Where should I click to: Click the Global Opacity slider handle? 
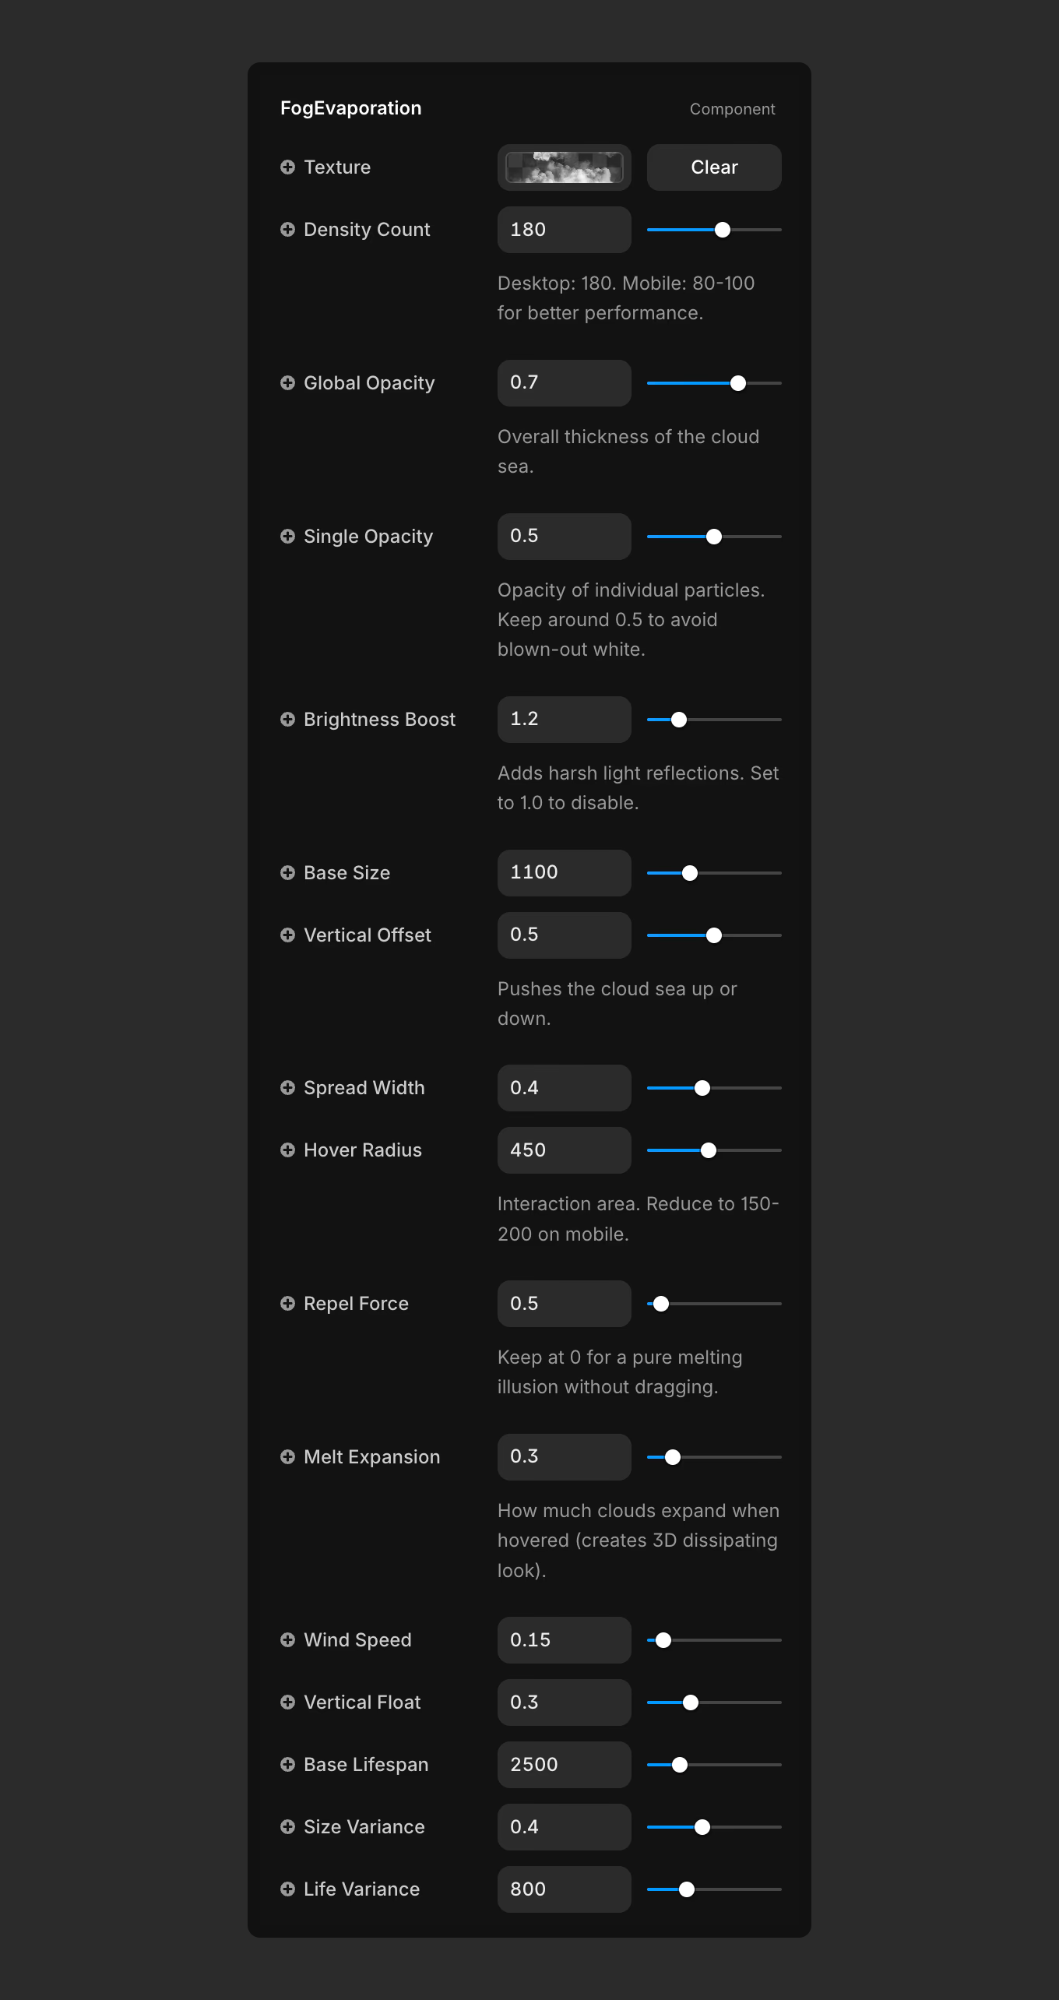(738, 383)
